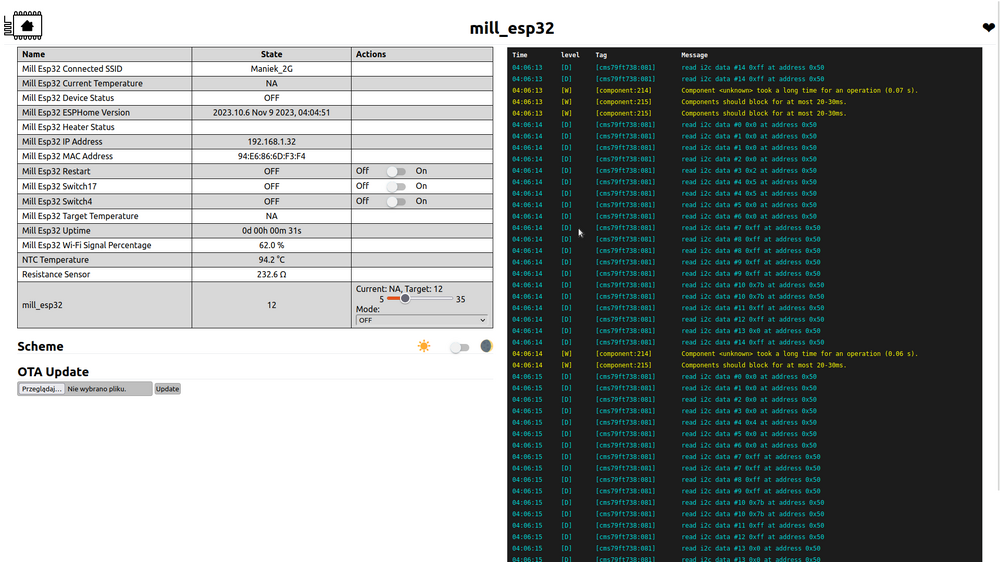Toggle the Mill Esp32 Restart switch
The height and width of the screenshot is (562, 1000).
(x=397, y=171)
